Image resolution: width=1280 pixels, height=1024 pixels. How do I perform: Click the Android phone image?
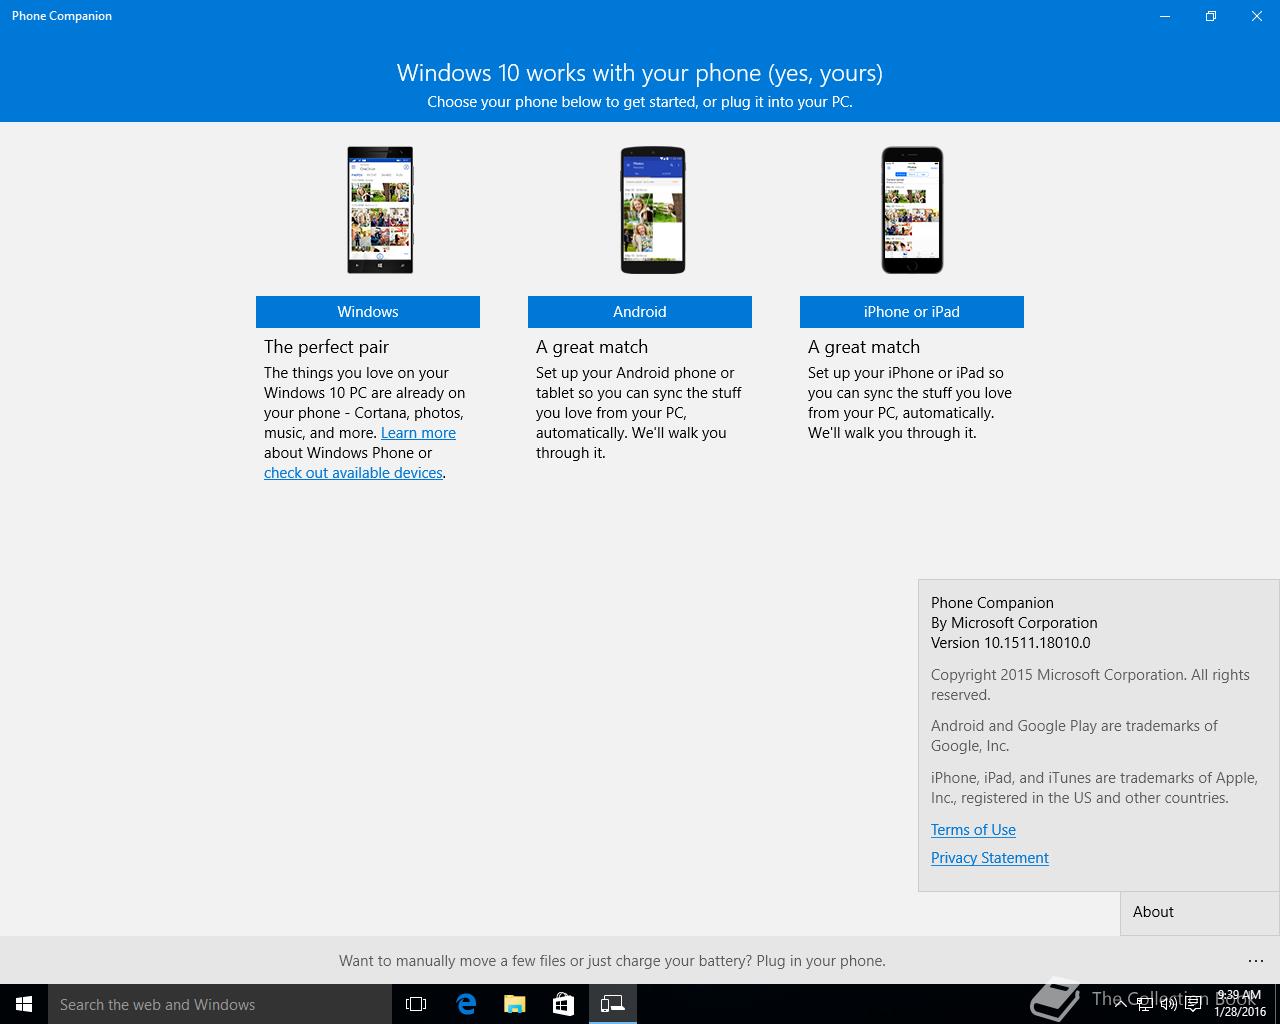click(x=653, y=210)
